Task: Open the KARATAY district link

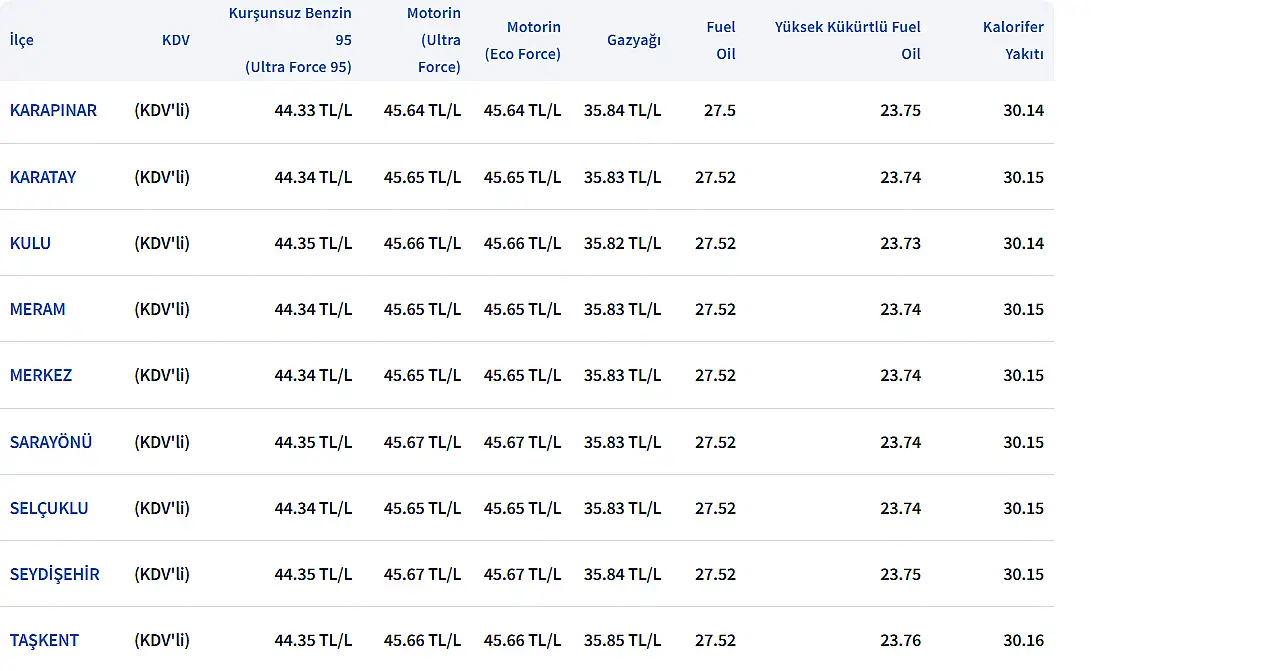Action: 43,177
